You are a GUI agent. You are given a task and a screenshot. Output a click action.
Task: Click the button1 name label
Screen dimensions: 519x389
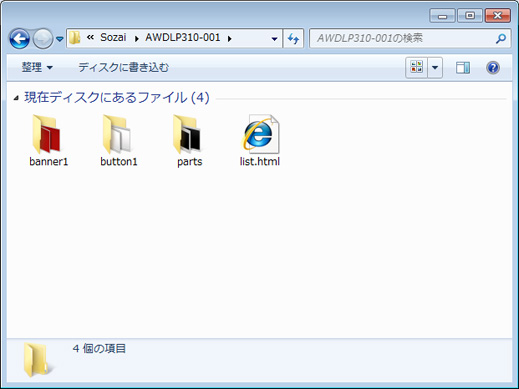coord(119,162)
